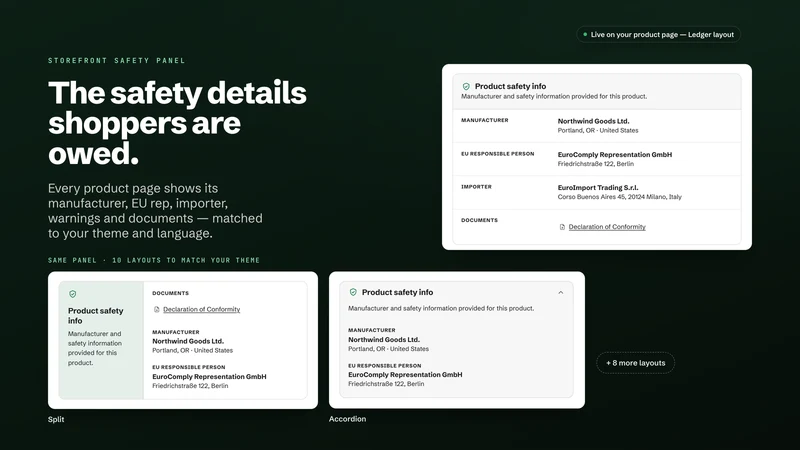The image size is (800, 450).
Task: Click green status dot in Live badge
Action: [585, 35]
